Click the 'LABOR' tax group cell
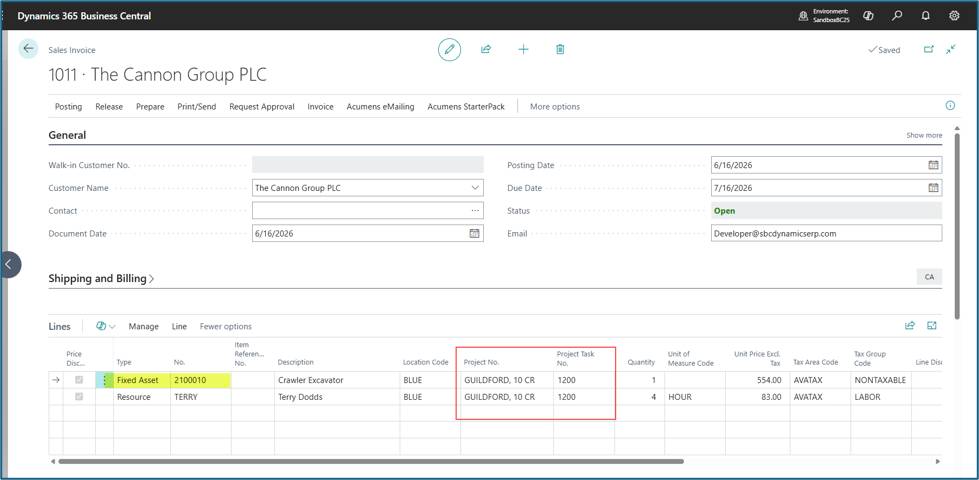Image resolution: width=979 pixels, height=480 pixels. pos(880,396)
